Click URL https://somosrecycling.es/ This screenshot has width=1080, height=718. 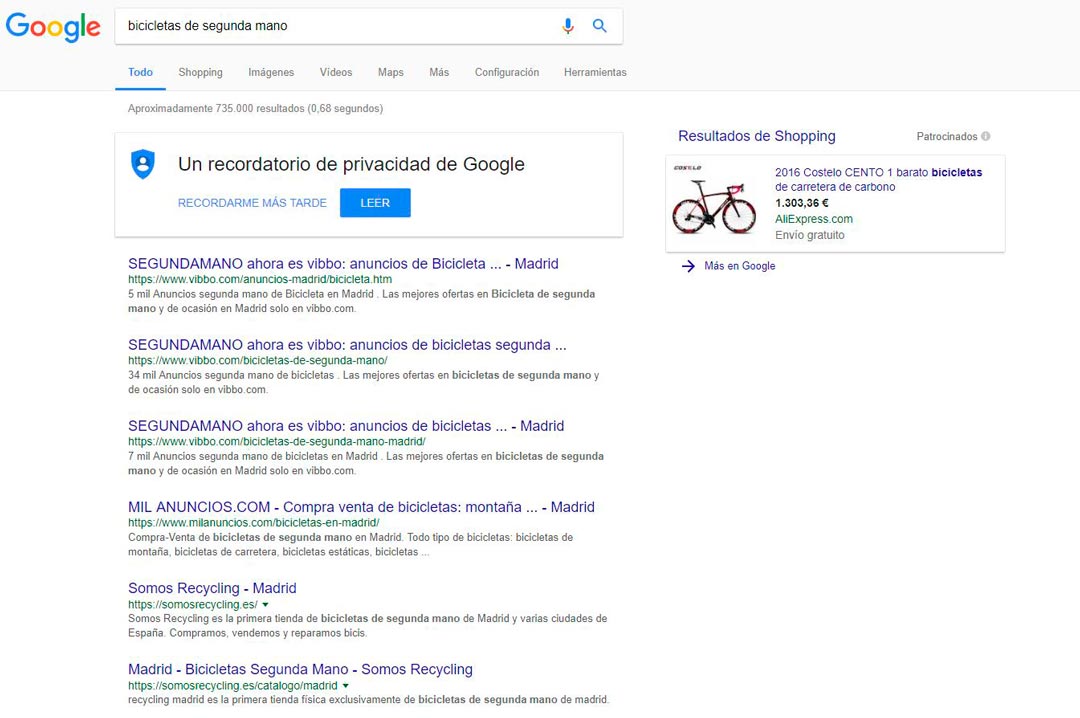(193, 604)
